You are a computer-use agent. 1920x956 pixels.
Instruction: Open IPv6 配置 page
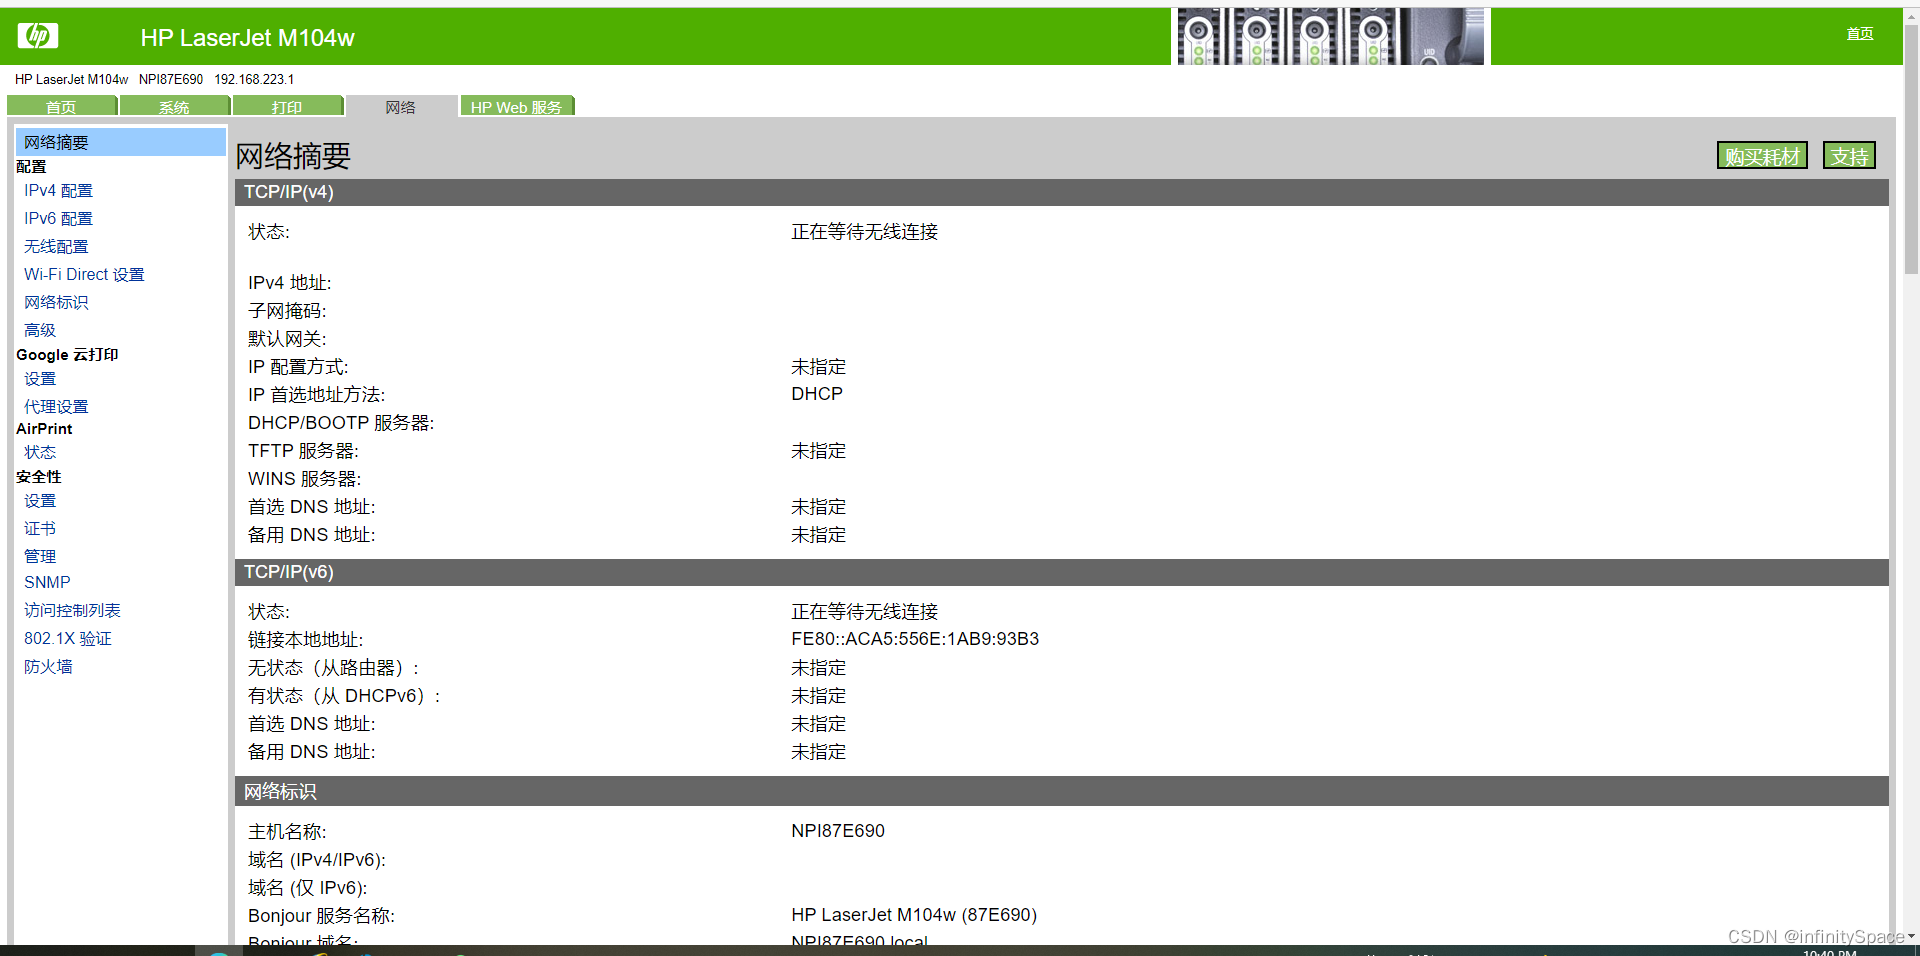[x=58, y=218]
